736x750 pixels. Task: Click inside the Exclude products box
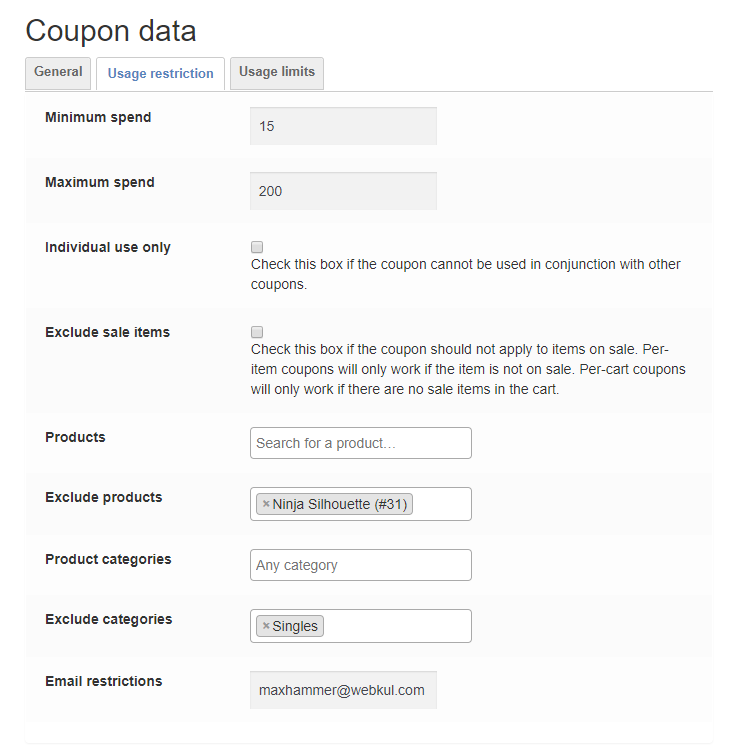[x=440, y=505]
